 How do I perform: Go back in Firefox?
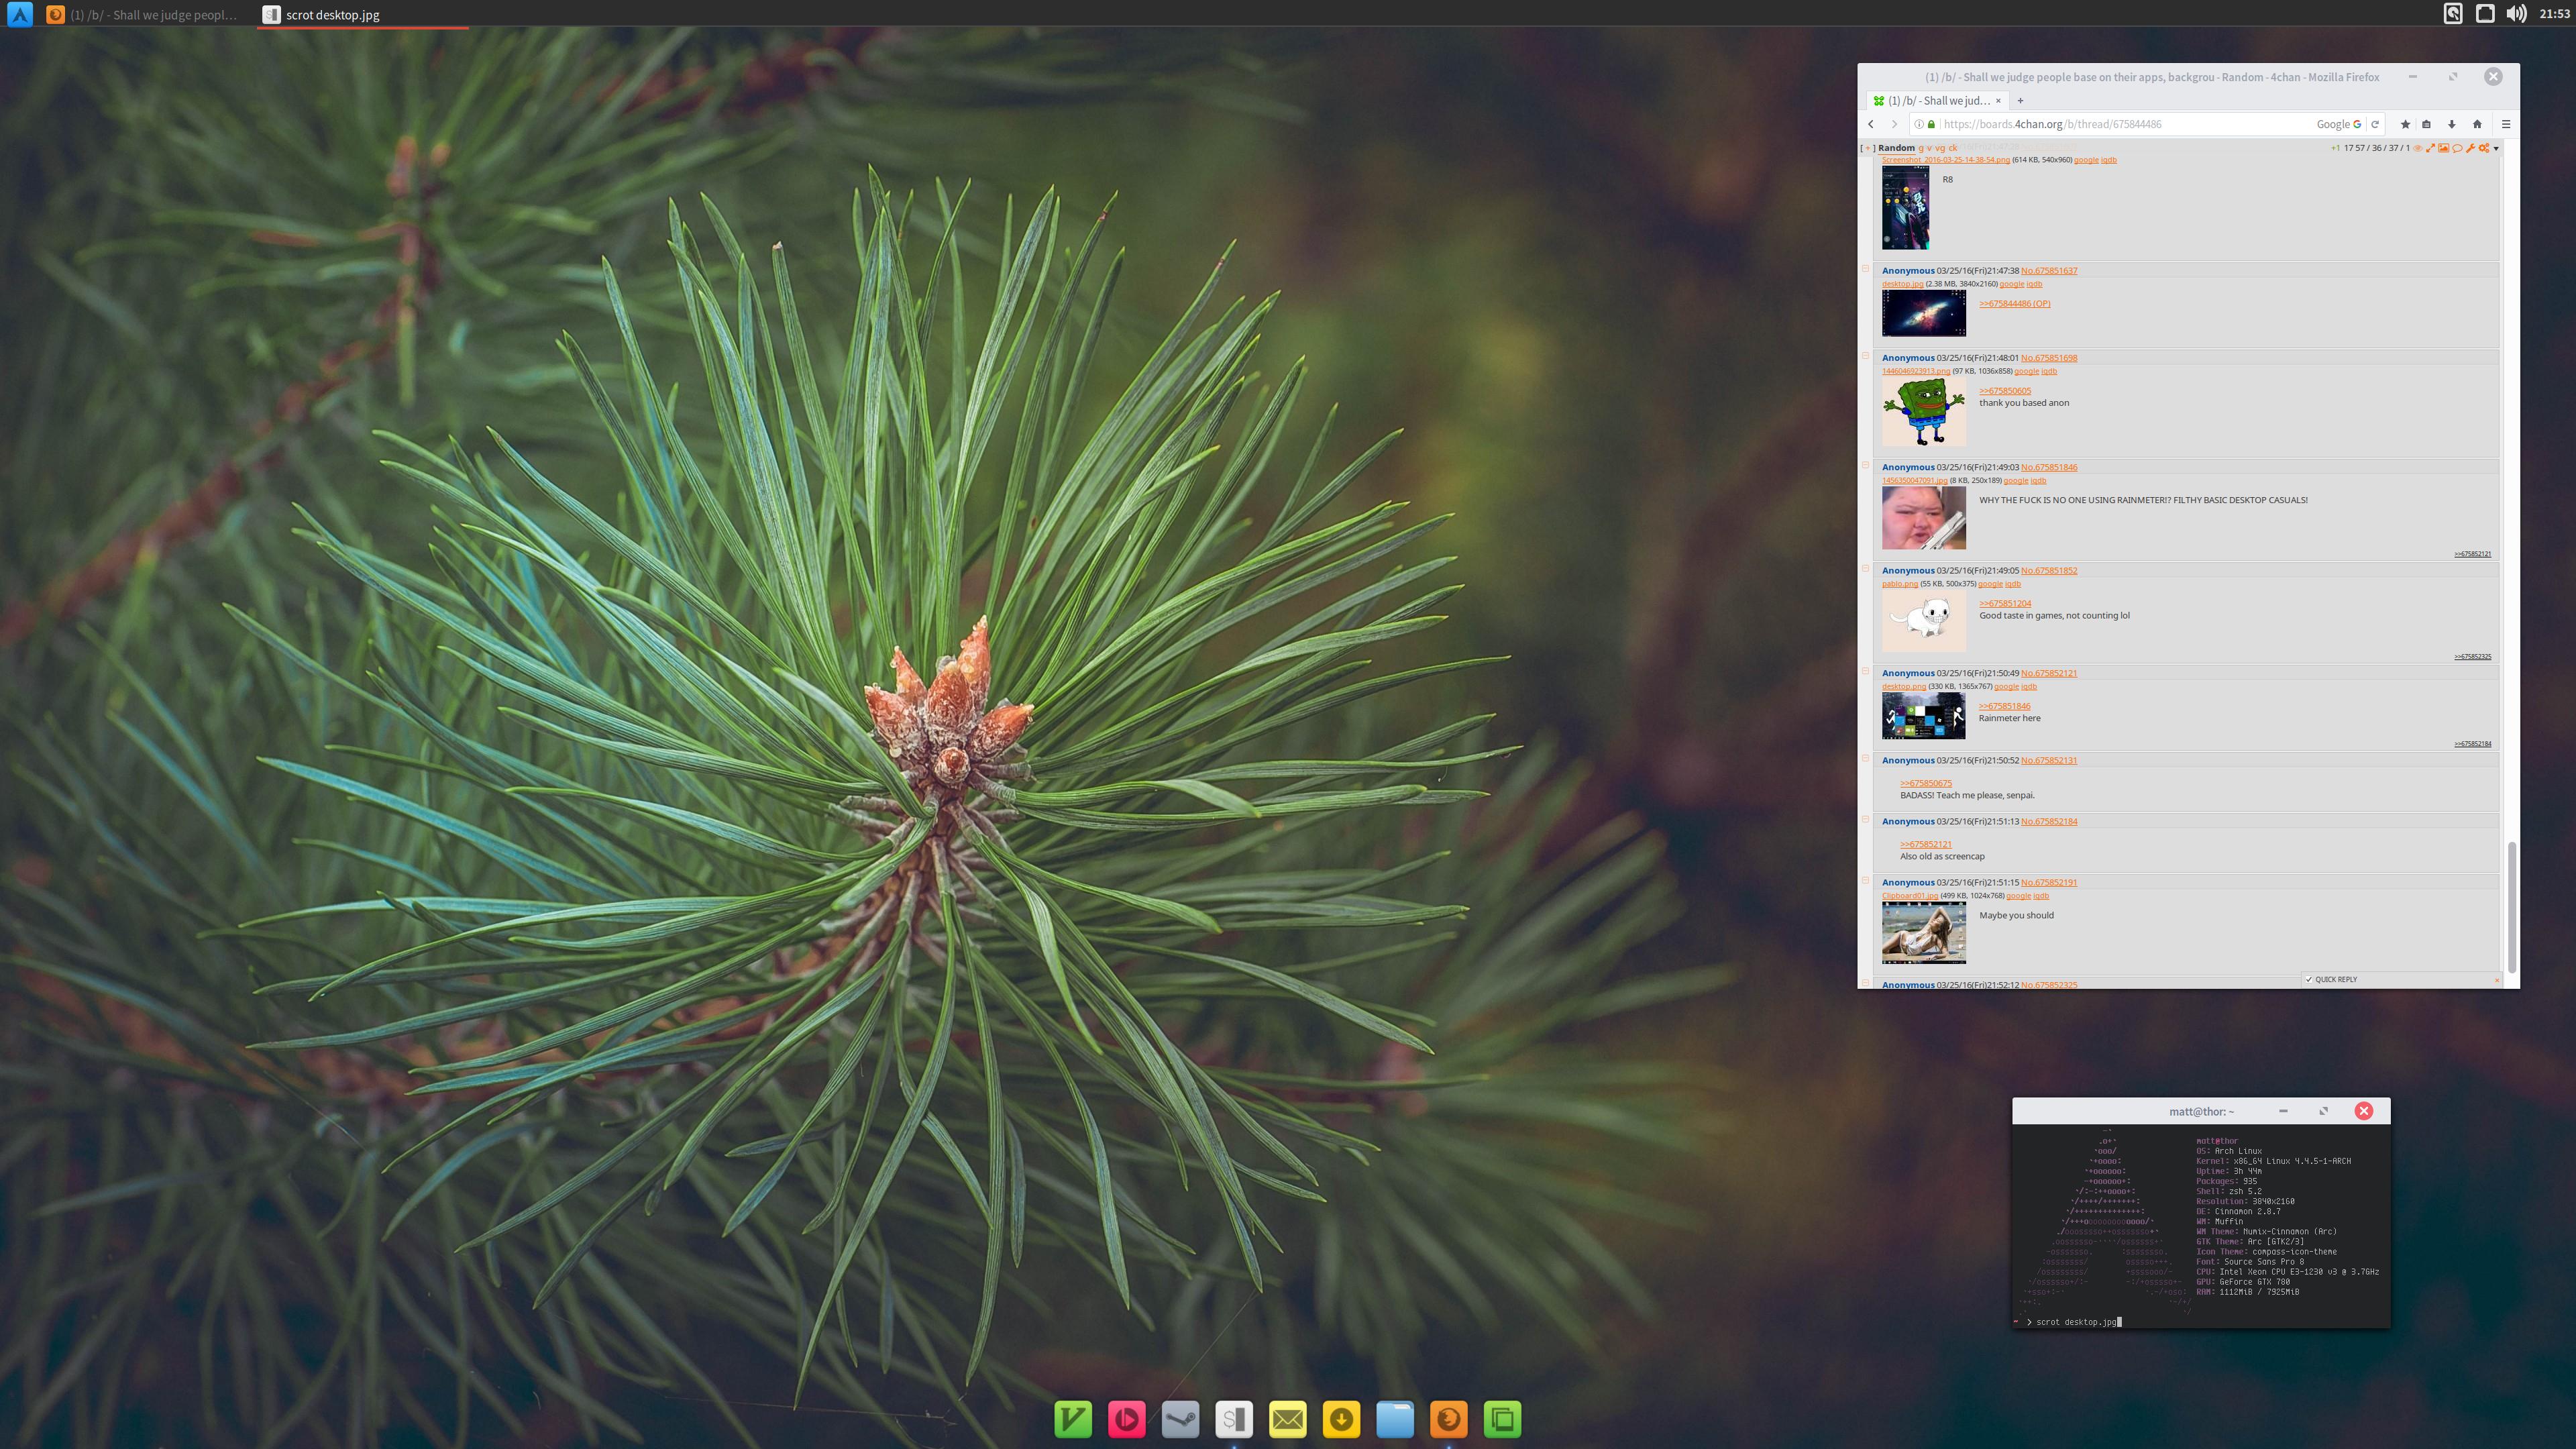1871,124
